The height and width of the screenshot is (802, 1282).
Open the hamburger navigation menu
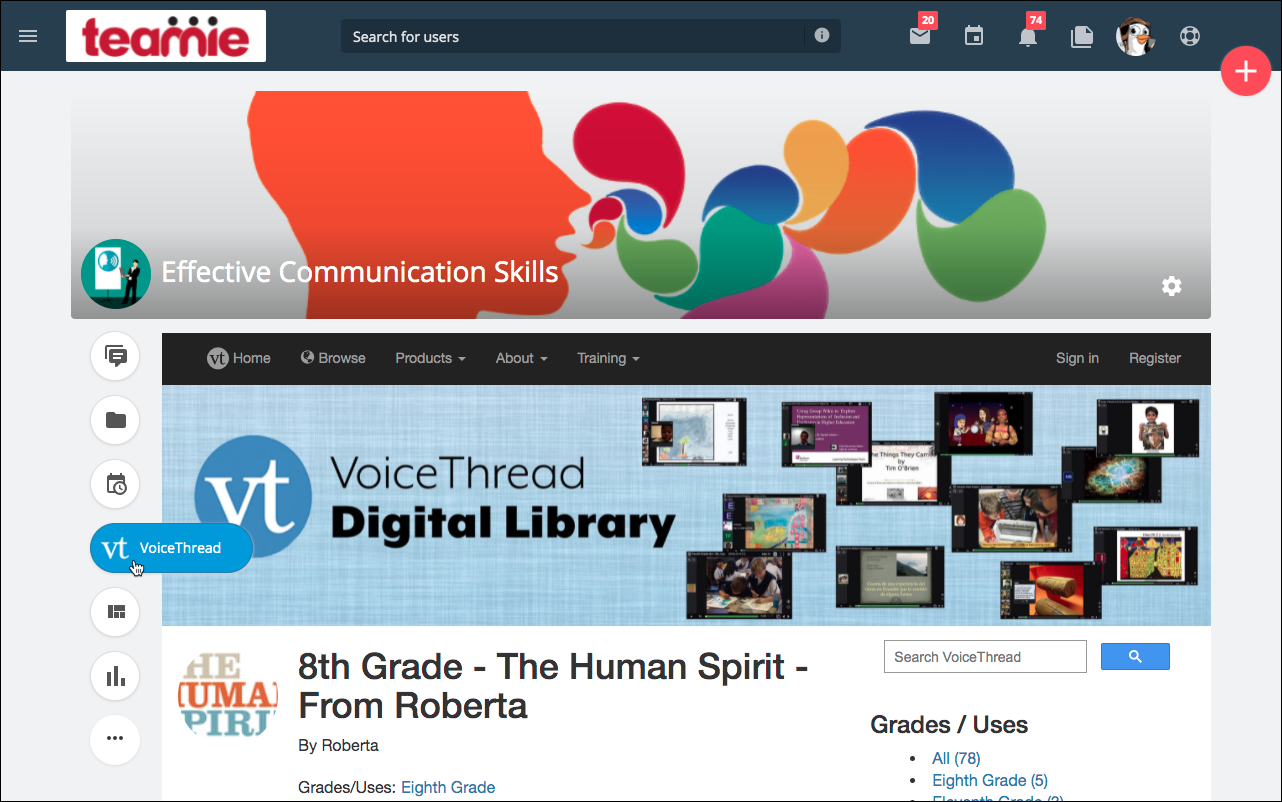click(28, 36)
